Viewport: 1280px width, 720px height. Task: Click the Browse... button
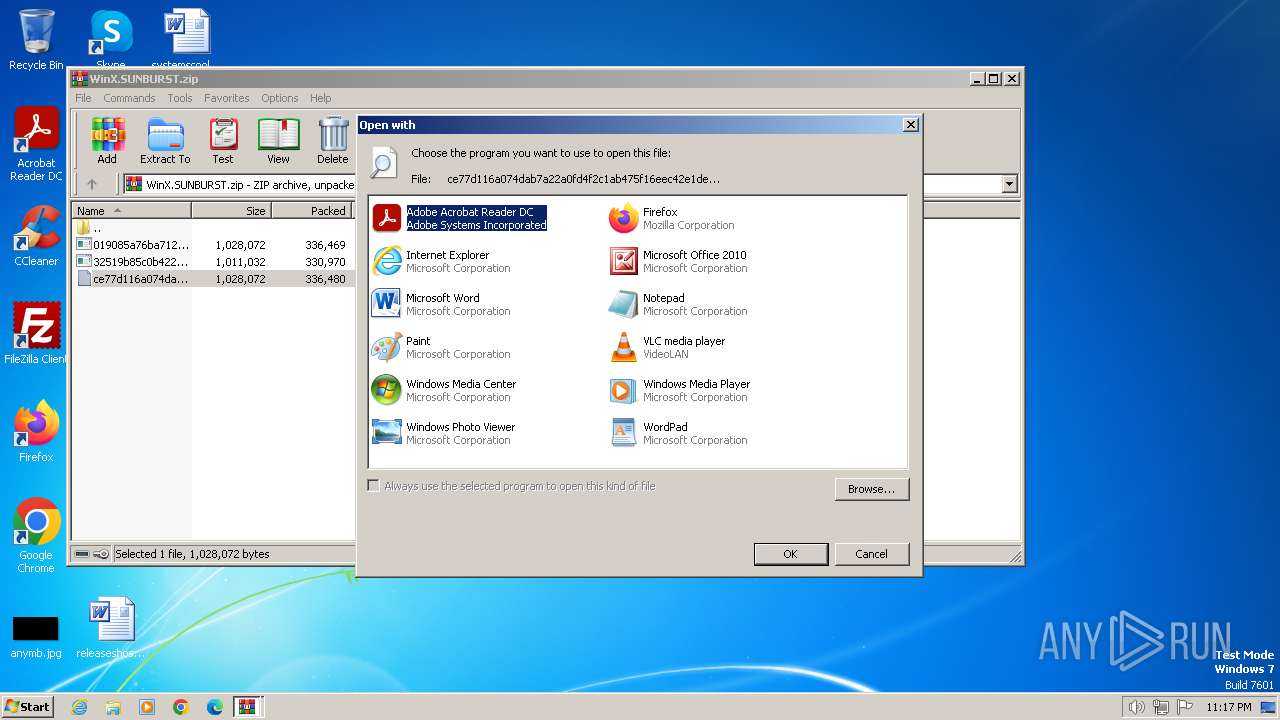(871, 489)
